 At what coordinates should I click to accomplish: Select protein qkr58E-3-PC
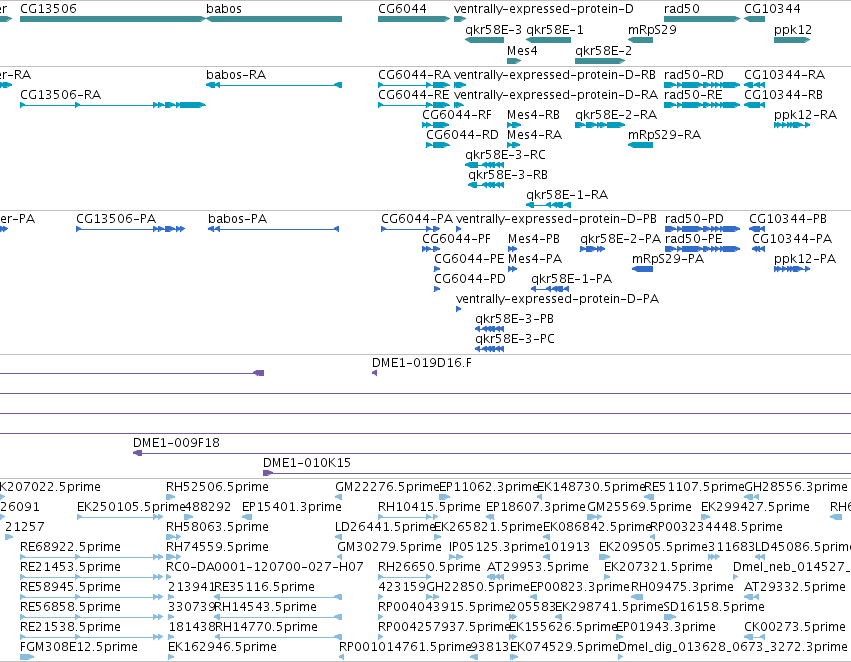point(490,349)
